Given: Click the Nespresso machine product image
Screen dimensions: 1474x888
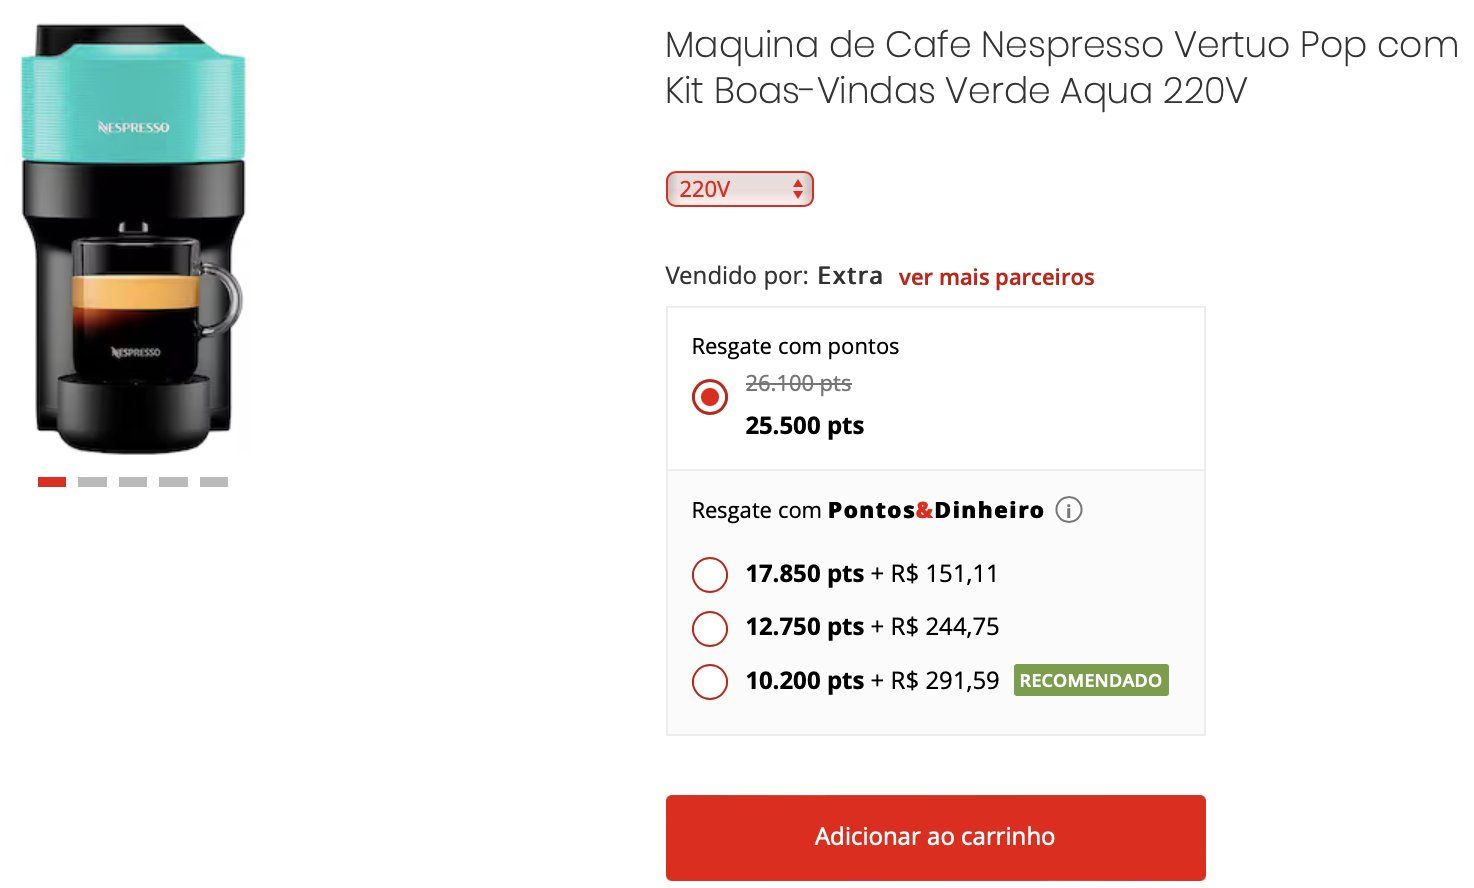Looking at the screenshot, I should 134,240.
